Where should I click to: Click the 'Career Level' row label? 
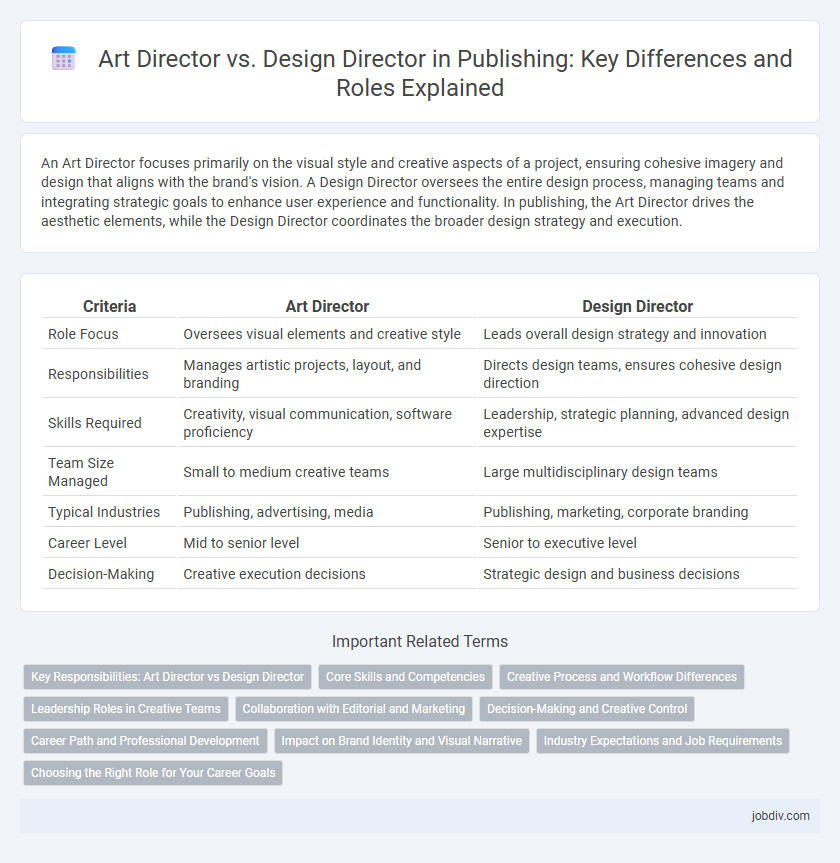(87, 543)
